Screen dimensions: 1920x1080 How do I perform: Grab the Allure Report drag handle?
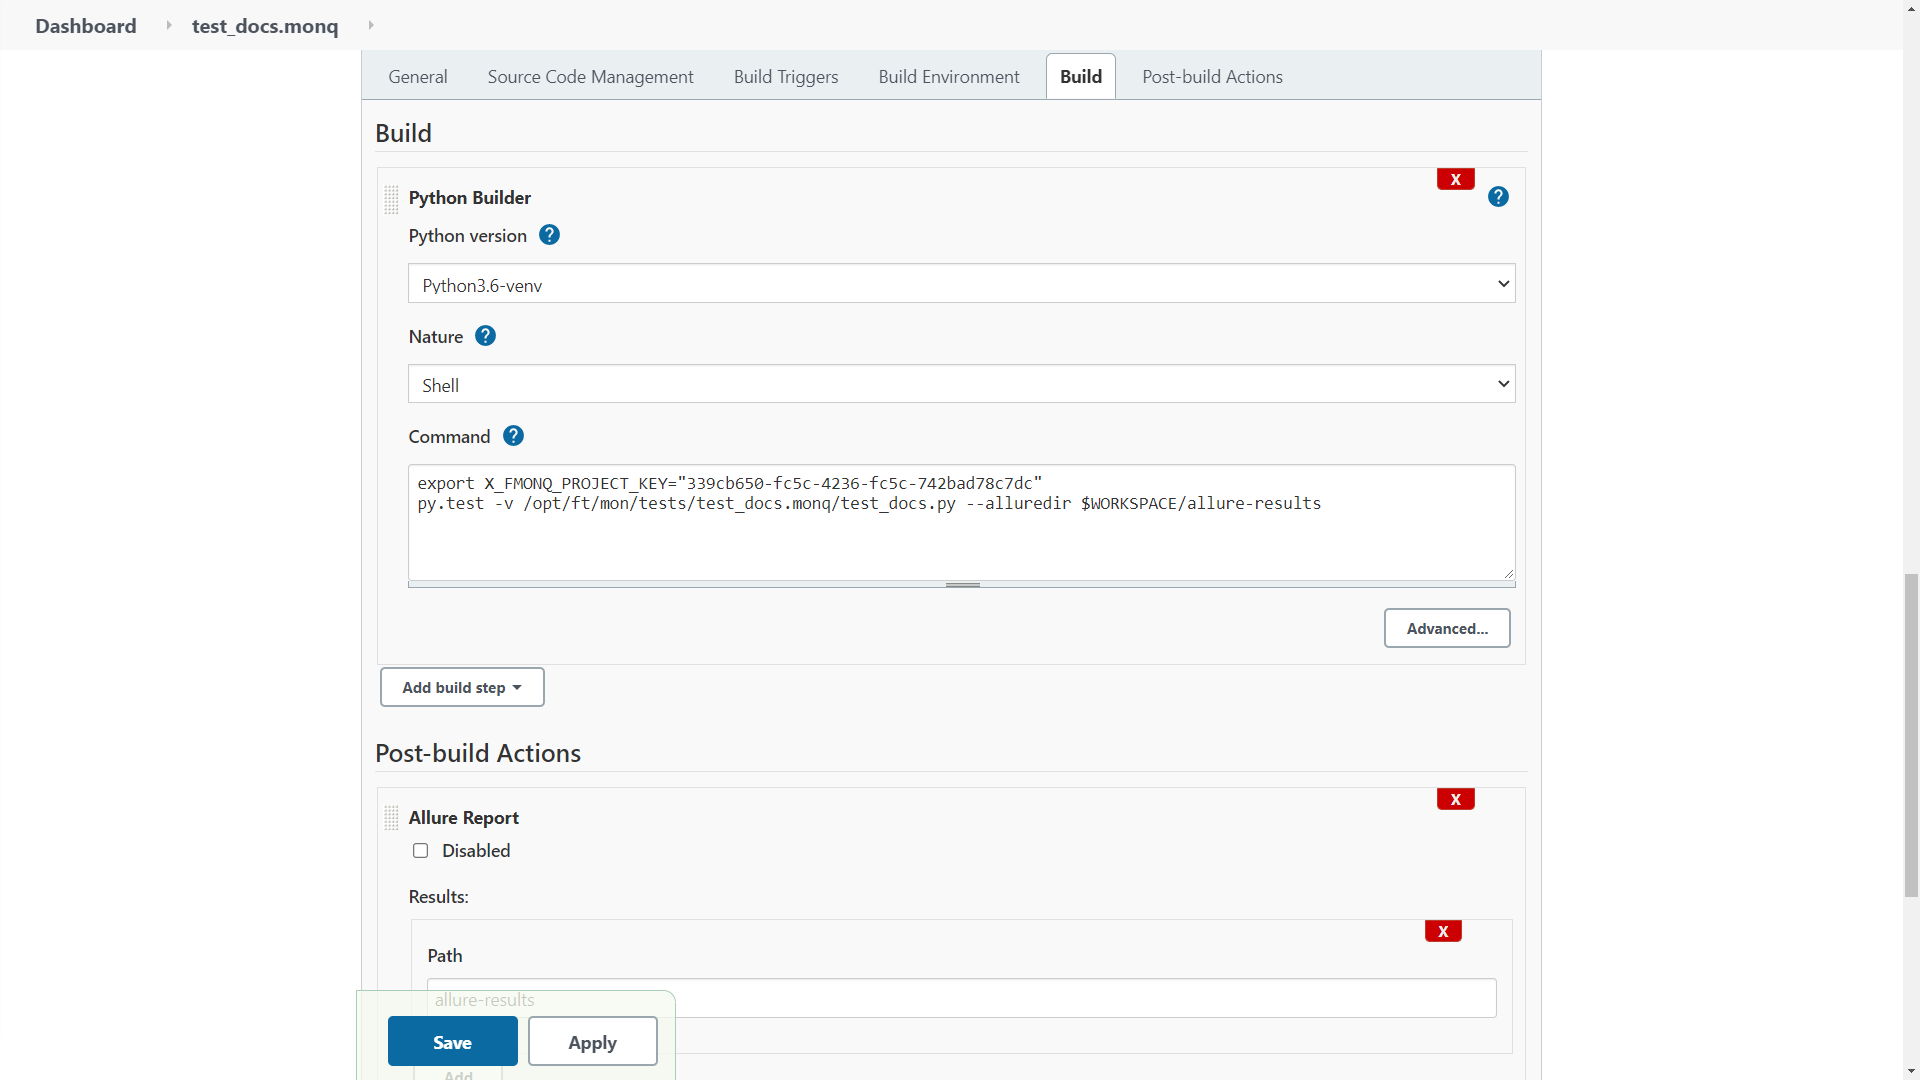391,819
